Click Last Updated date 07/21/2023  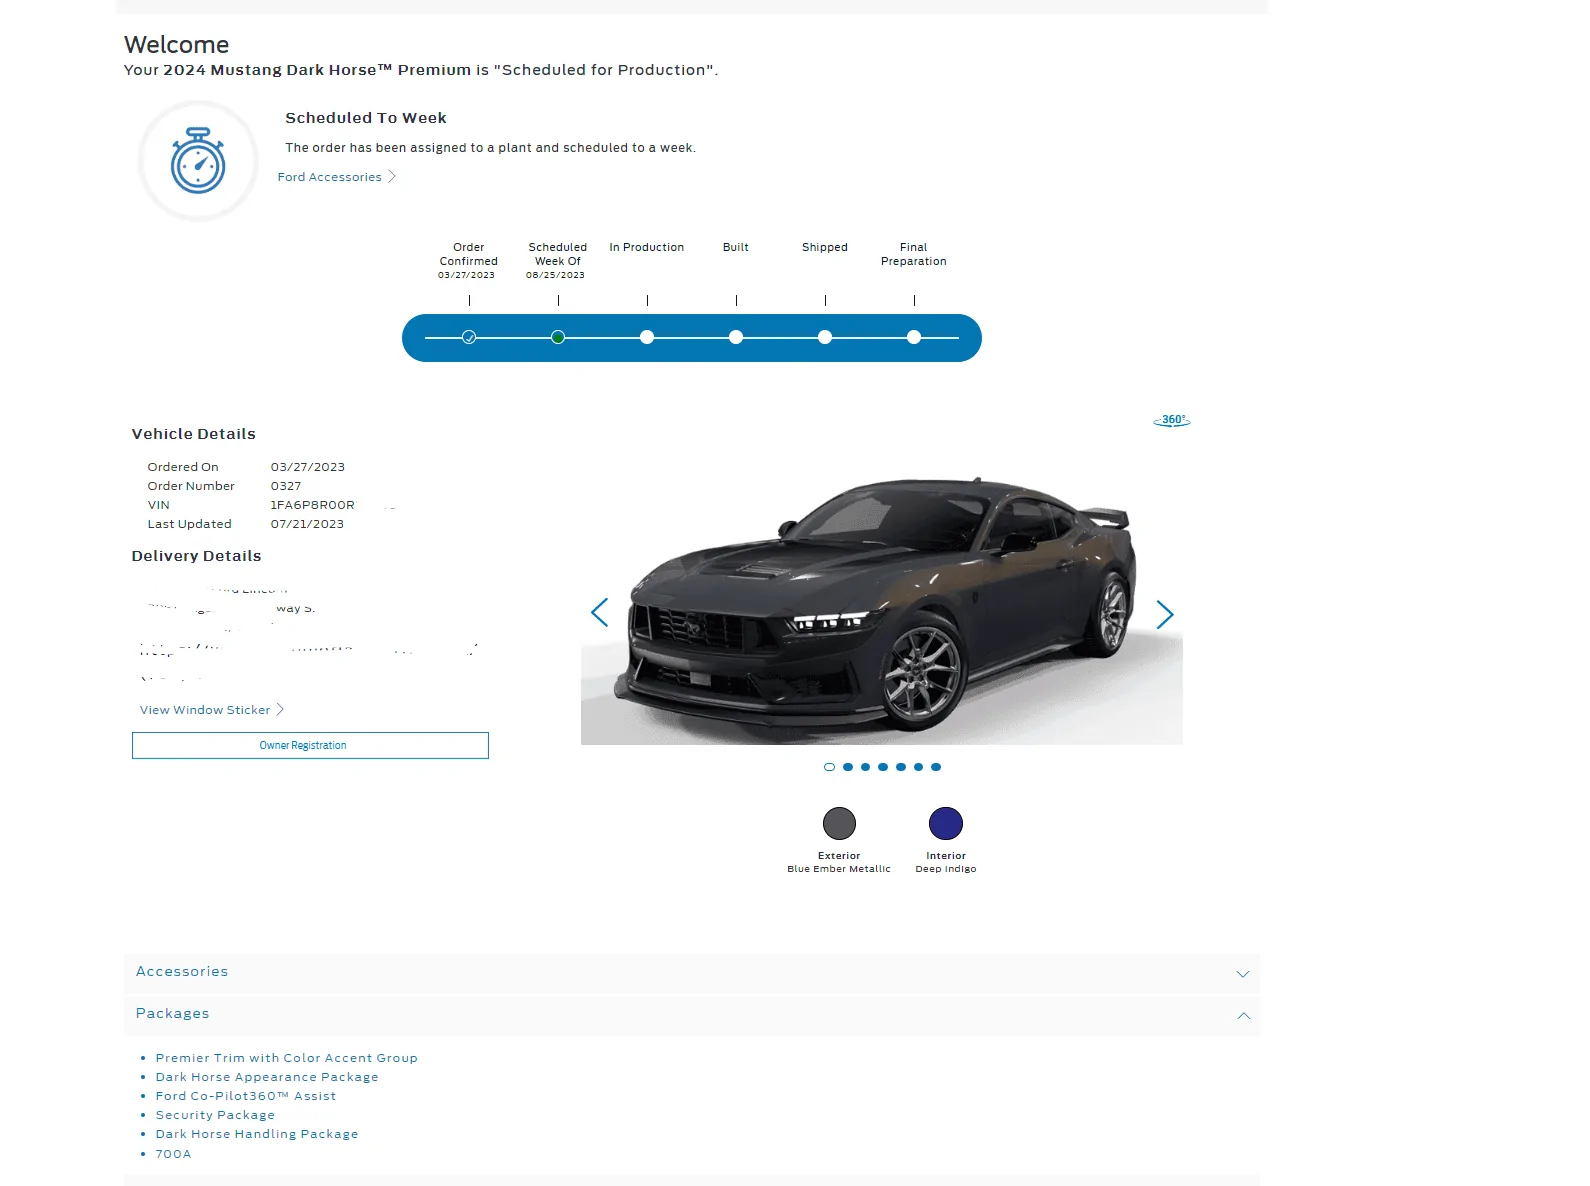pyautogui.click(x=307, y=524)
